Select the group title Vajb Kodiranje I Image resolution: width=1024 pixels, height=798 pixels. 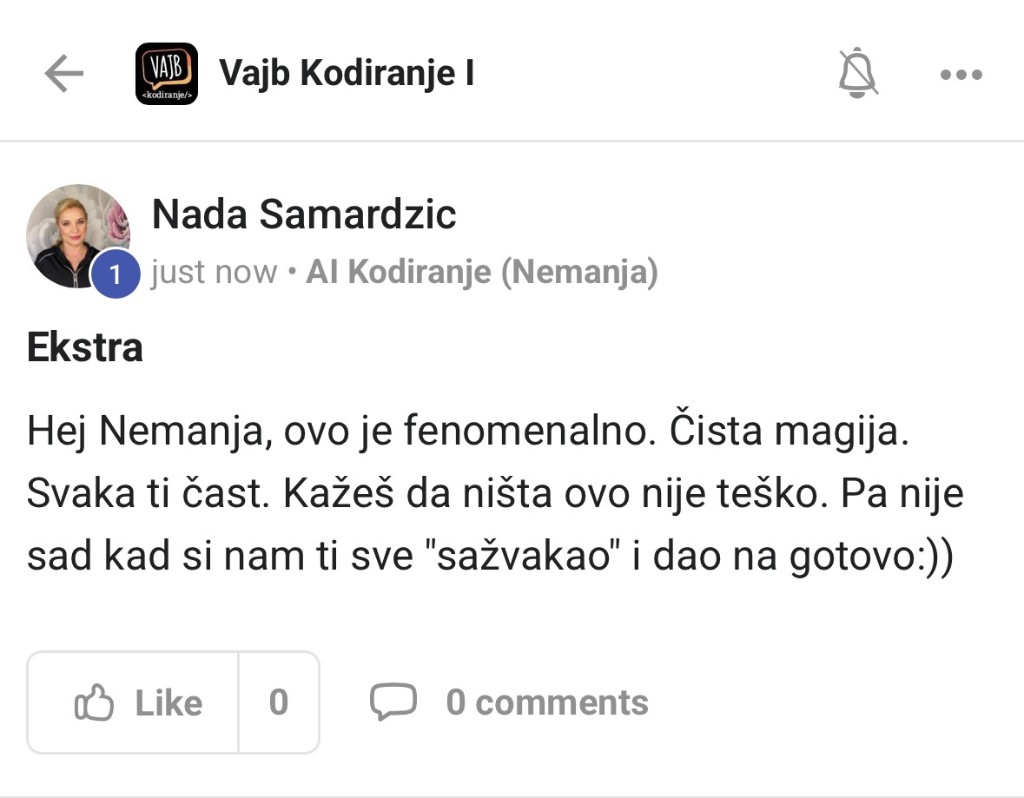346,72
